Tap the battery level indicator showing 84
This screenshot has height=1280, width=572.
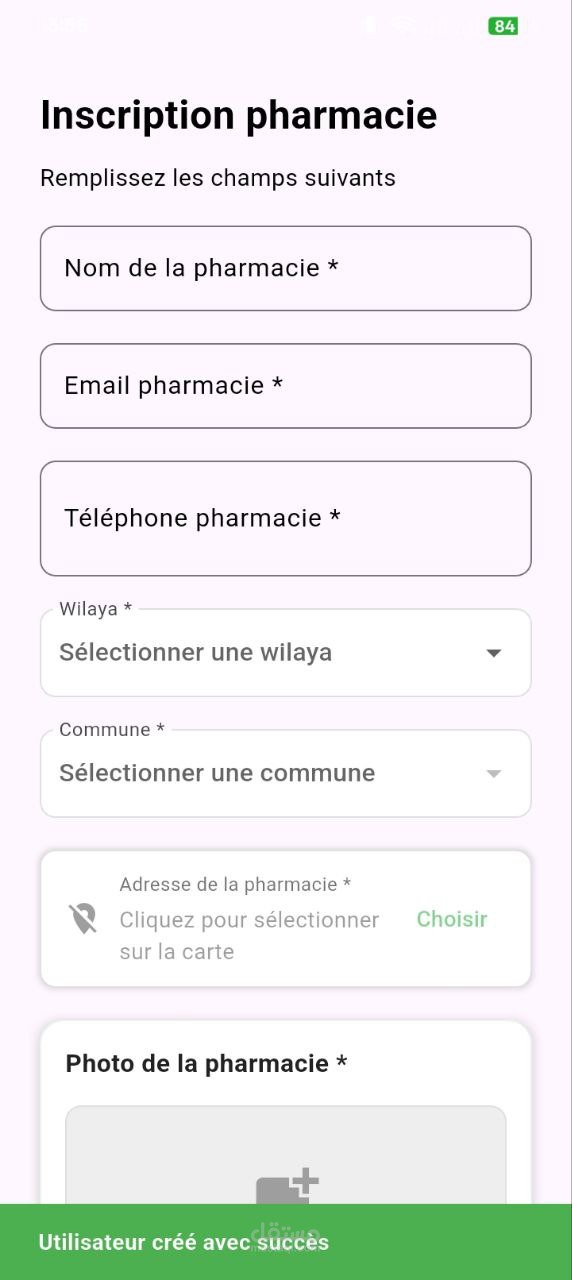503,26
